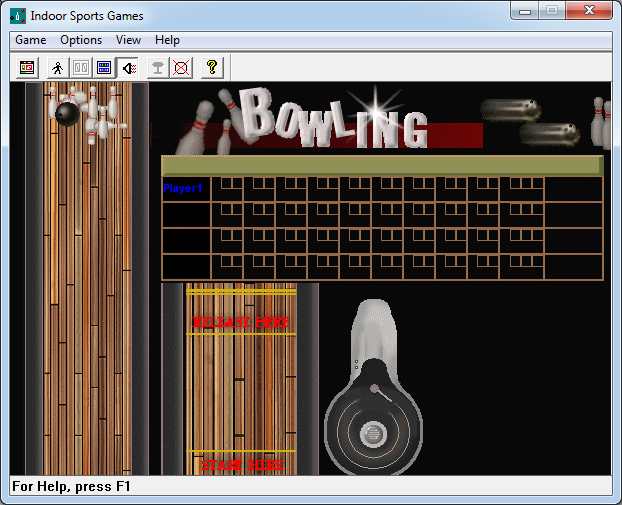Toggle the sound speaker icon
The height and width of the screenshot is (505, 622).
(x=128, y=67)
